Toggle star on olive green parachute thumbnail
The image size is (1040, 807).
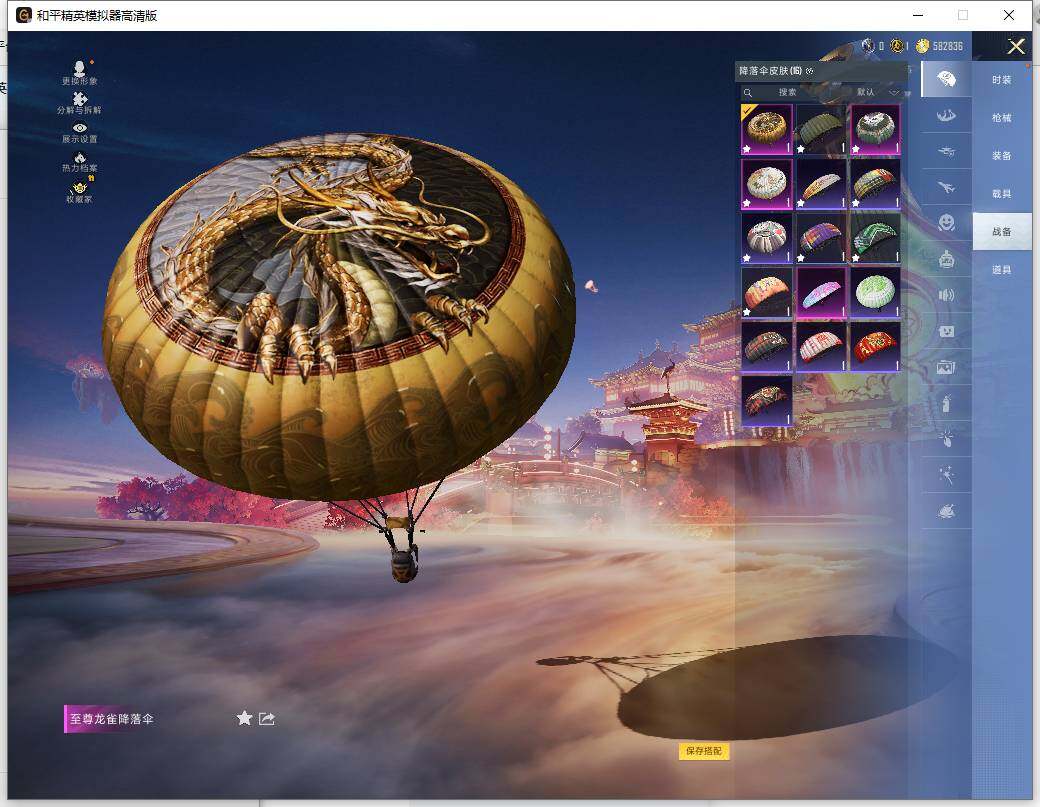click(x=801, y=149)
